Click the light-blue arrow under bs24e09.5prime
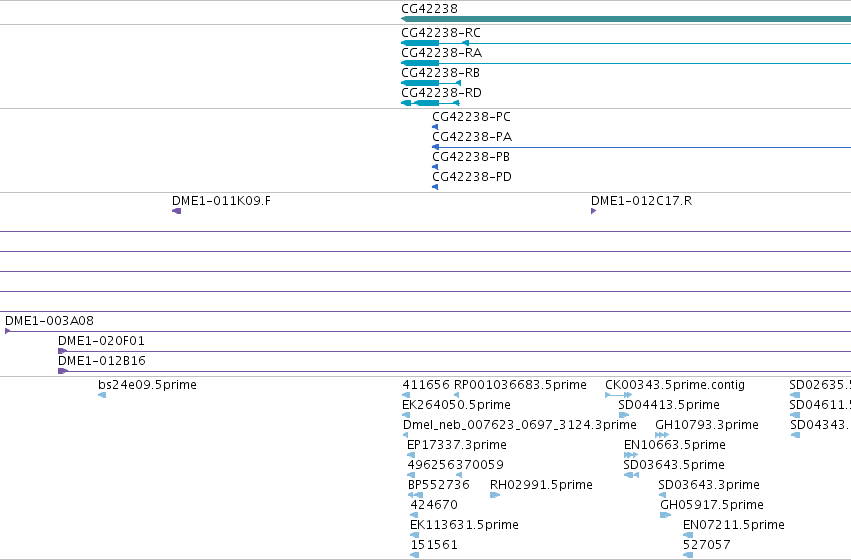This screenshot has width=851, height=560. pos(102,395)
